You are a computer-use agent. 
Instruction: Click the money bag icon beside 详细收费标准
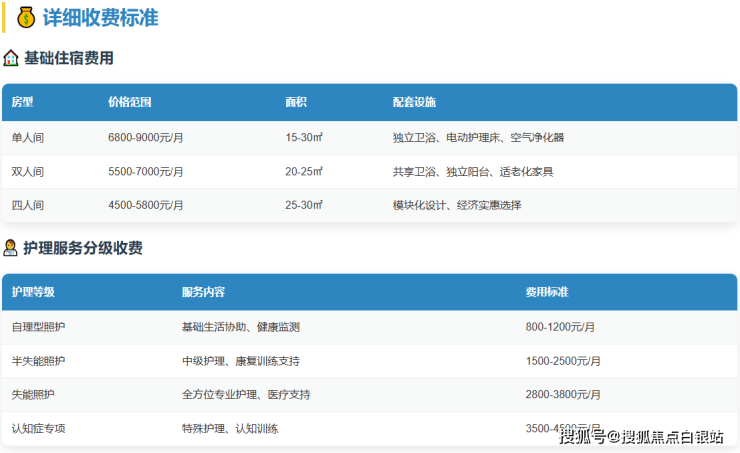(x=26, y=18)
